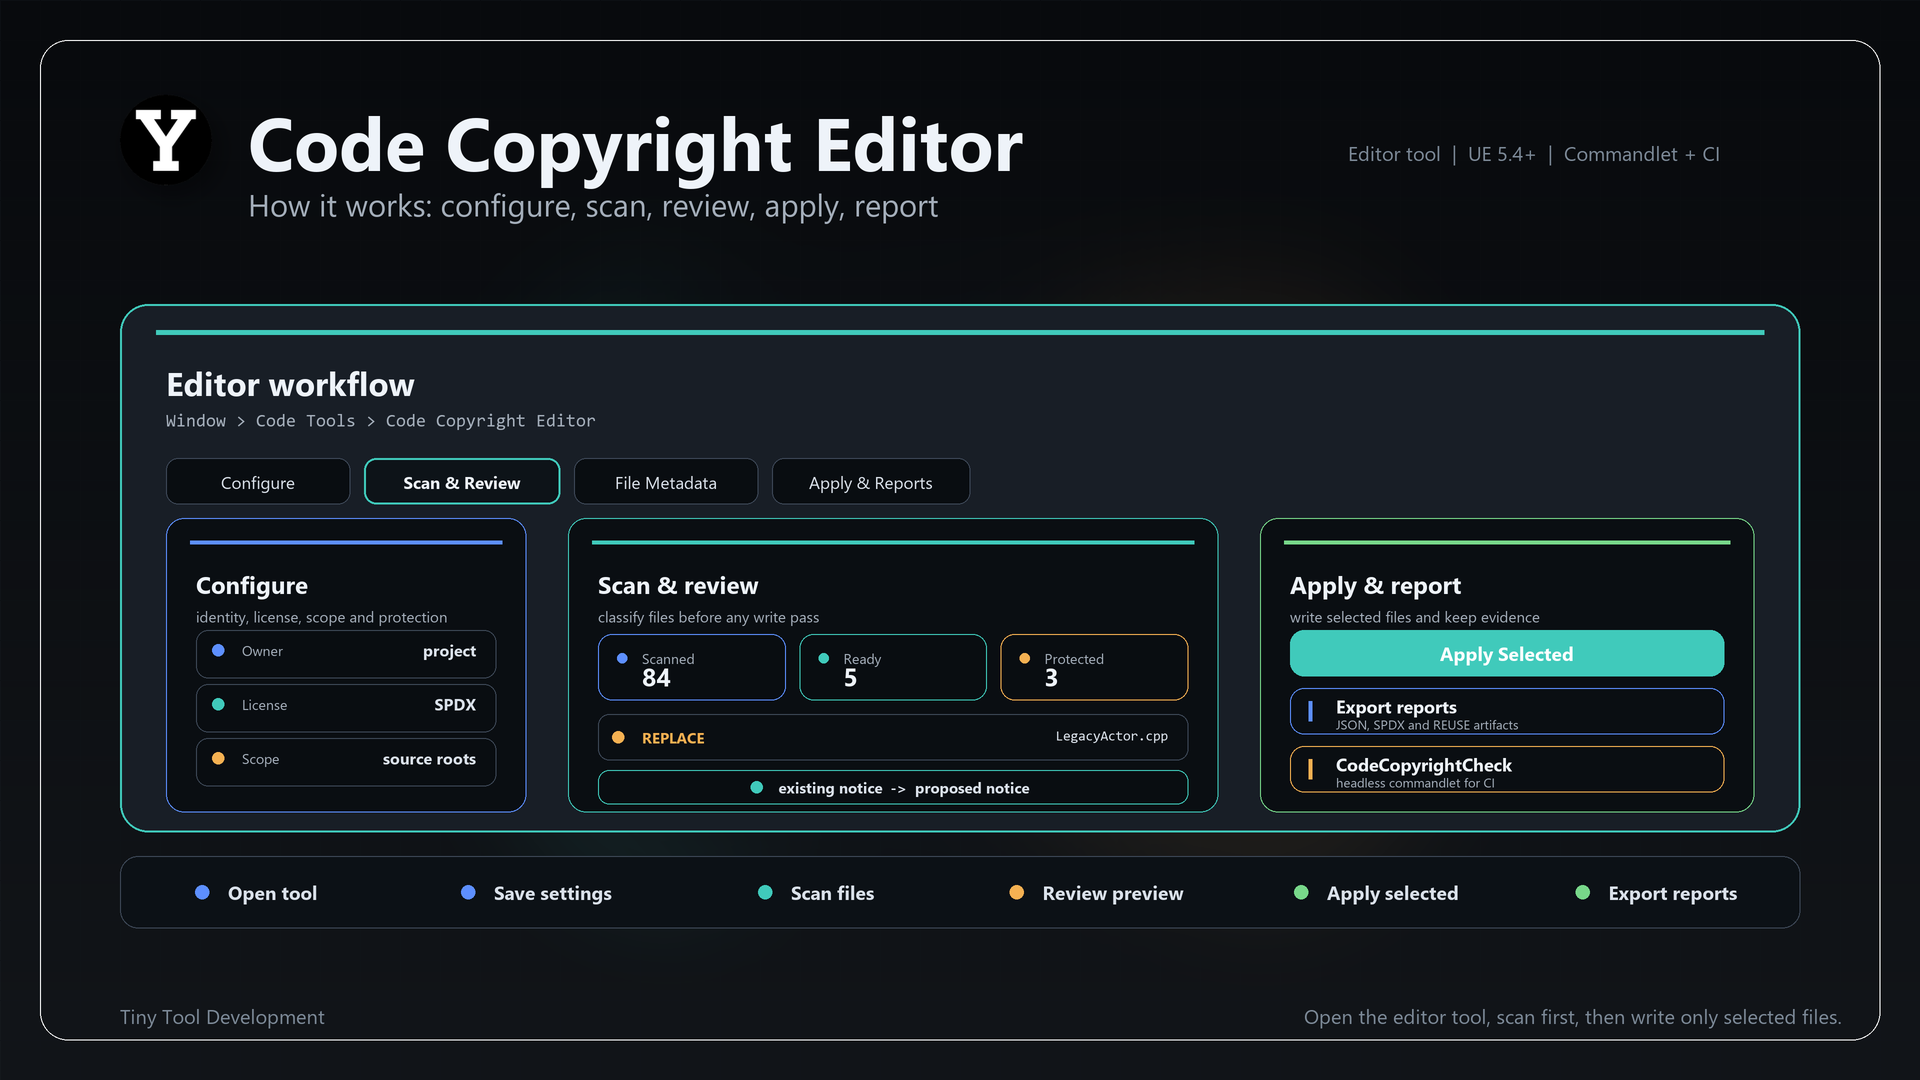Click the orange dot in Protected card
Image resolution: width=1920 pixels, height=1080 pixels.
1025,659
